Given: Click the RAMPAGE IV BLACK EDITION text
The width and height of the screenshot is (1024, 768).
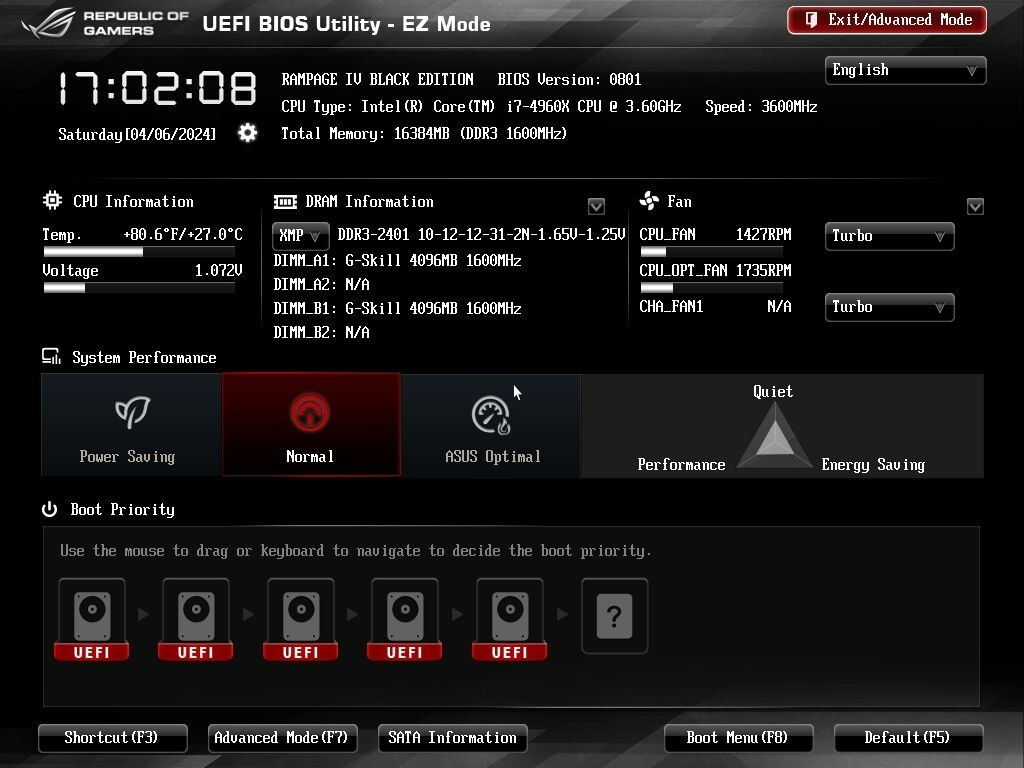Looking at the screenshot, I should (x=377, y=80).
